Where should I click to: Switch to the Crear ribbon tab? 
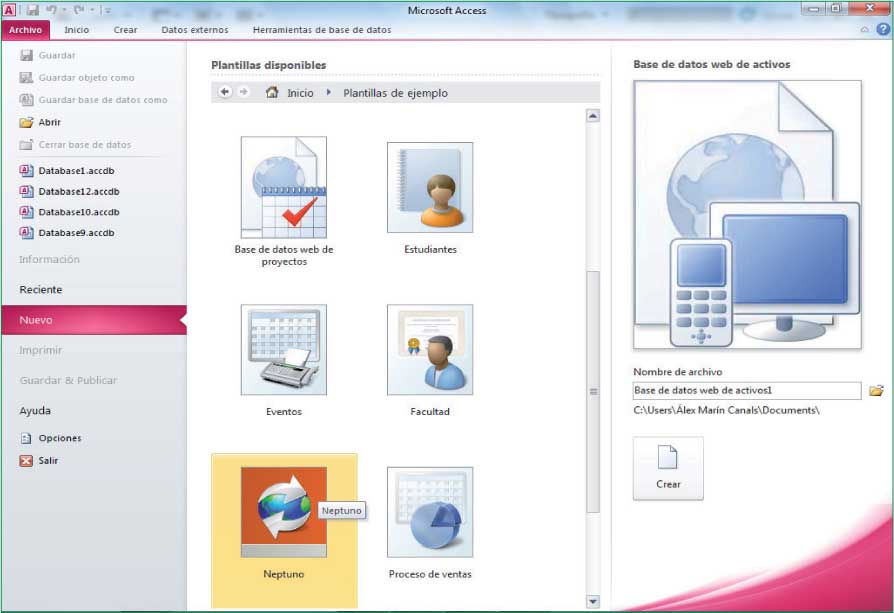[125, 30]
